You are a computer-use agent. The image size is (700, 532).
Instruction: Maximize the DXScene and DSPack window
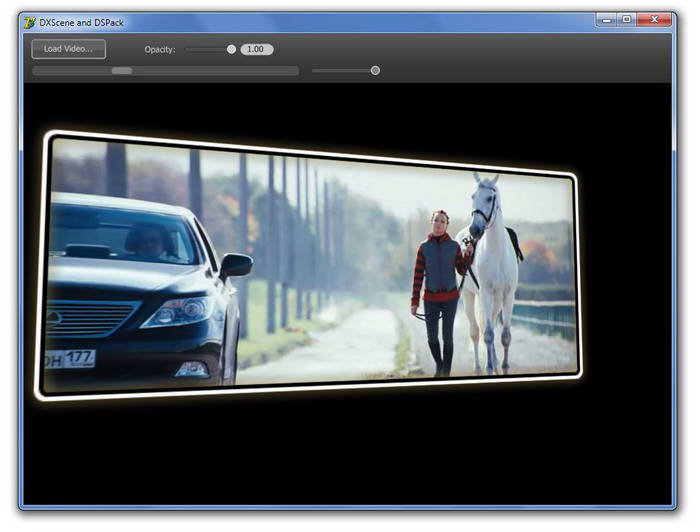coord(627,19)
